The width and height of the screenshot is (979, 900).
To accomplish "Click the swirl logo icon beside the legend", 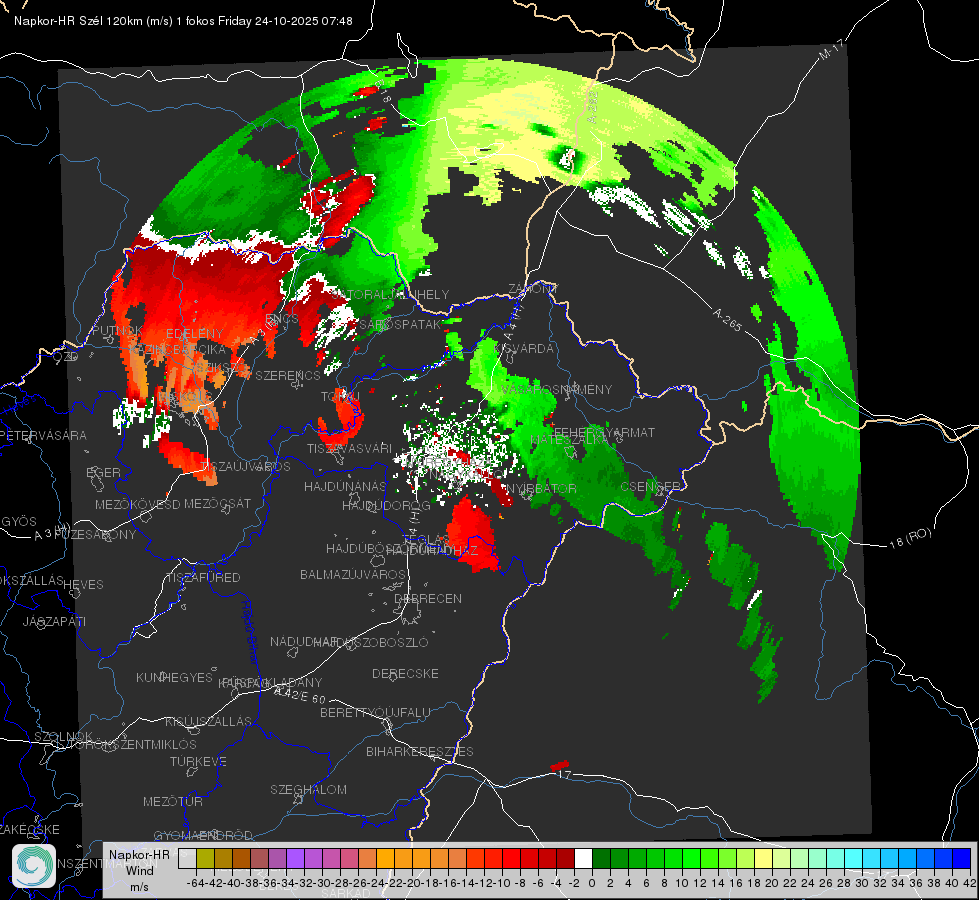I will click(x=34, y=866).
